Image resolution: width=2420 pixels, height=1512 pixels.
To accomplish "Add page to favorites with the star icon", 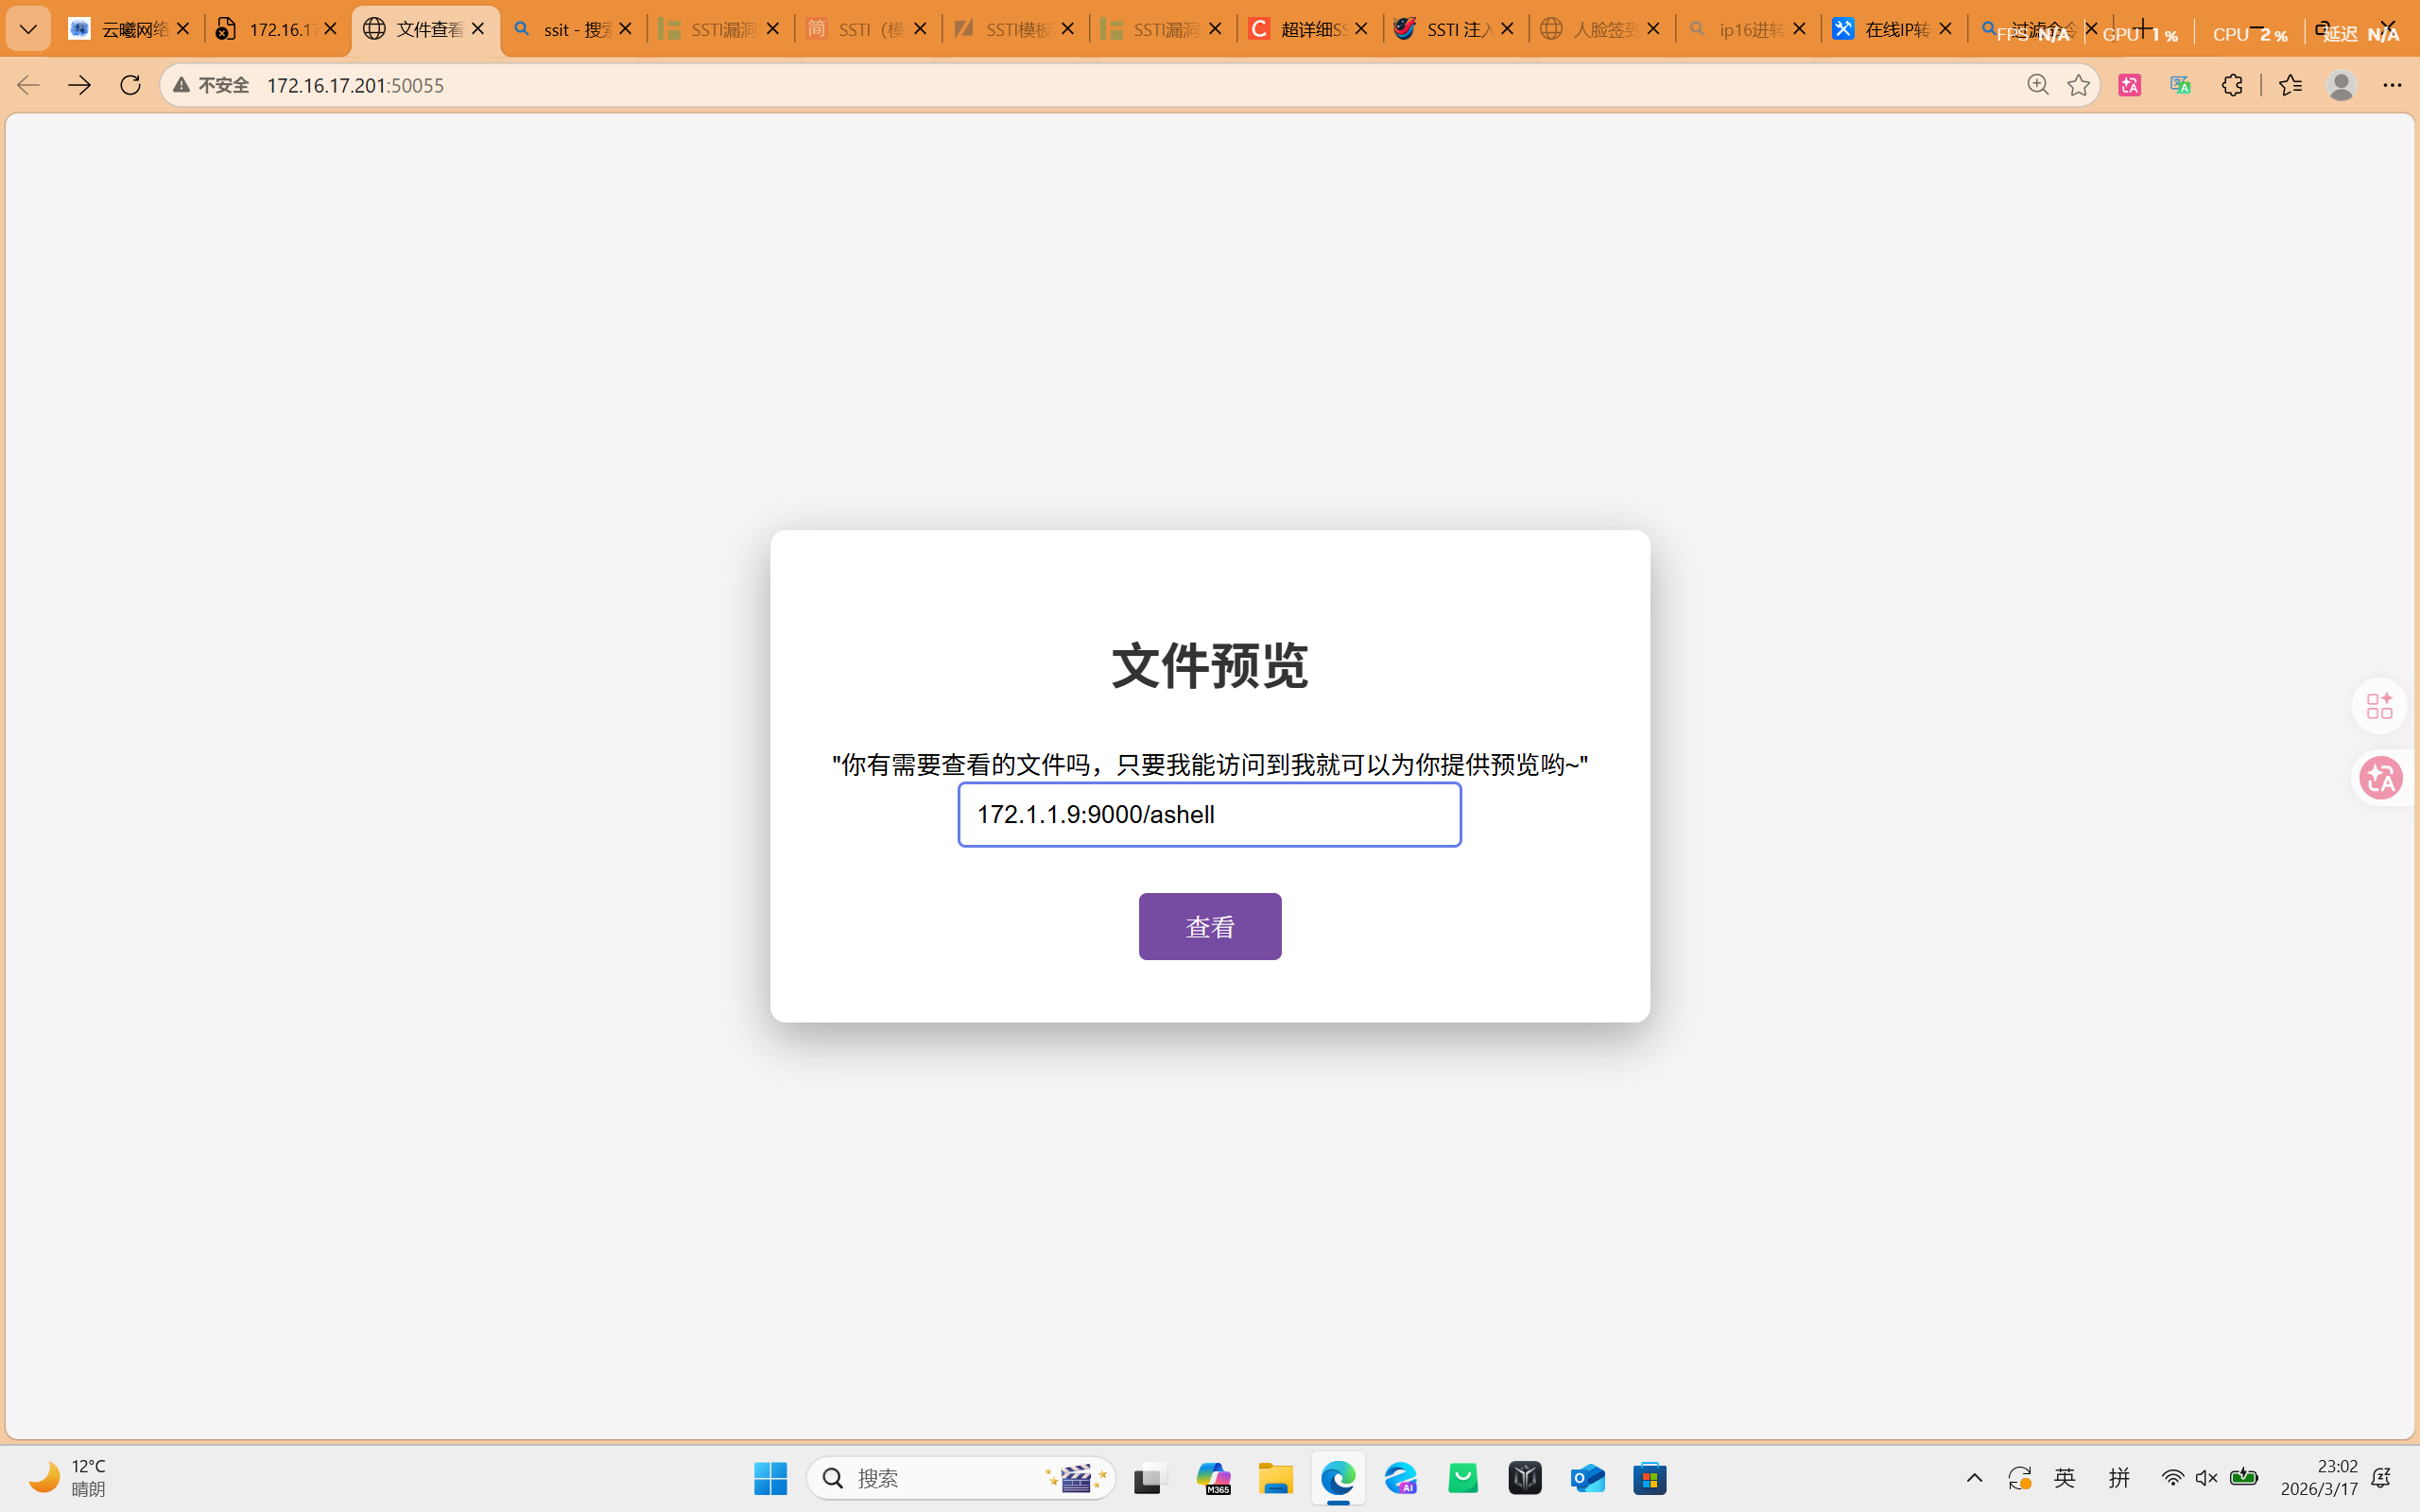I will (2078, 85).
